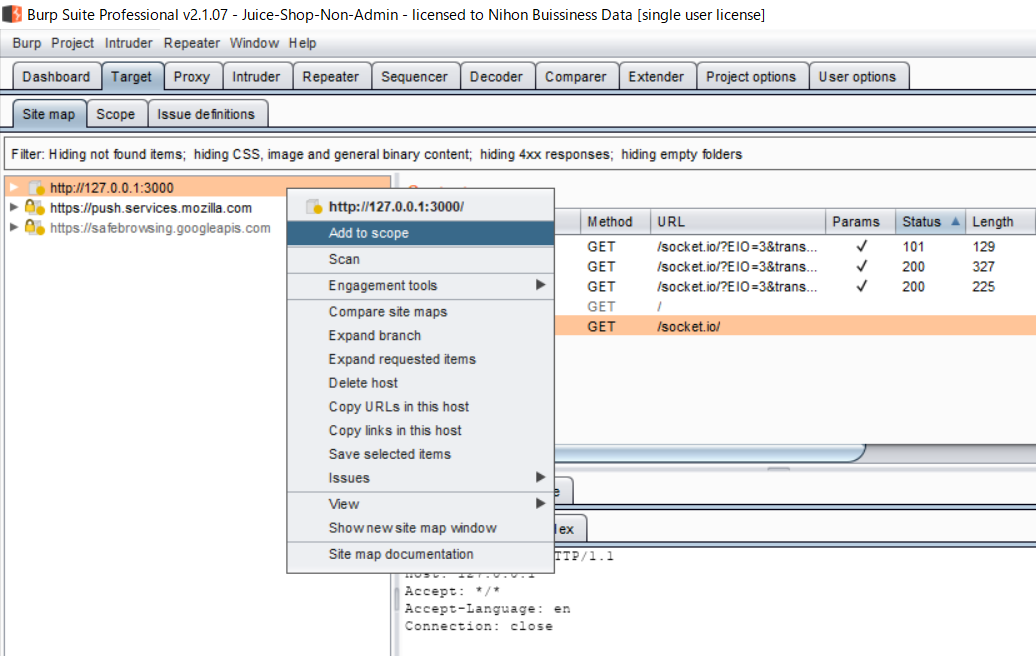Select Scan from the context menu
Screen dimensions: 1036x656
(420, 260)
